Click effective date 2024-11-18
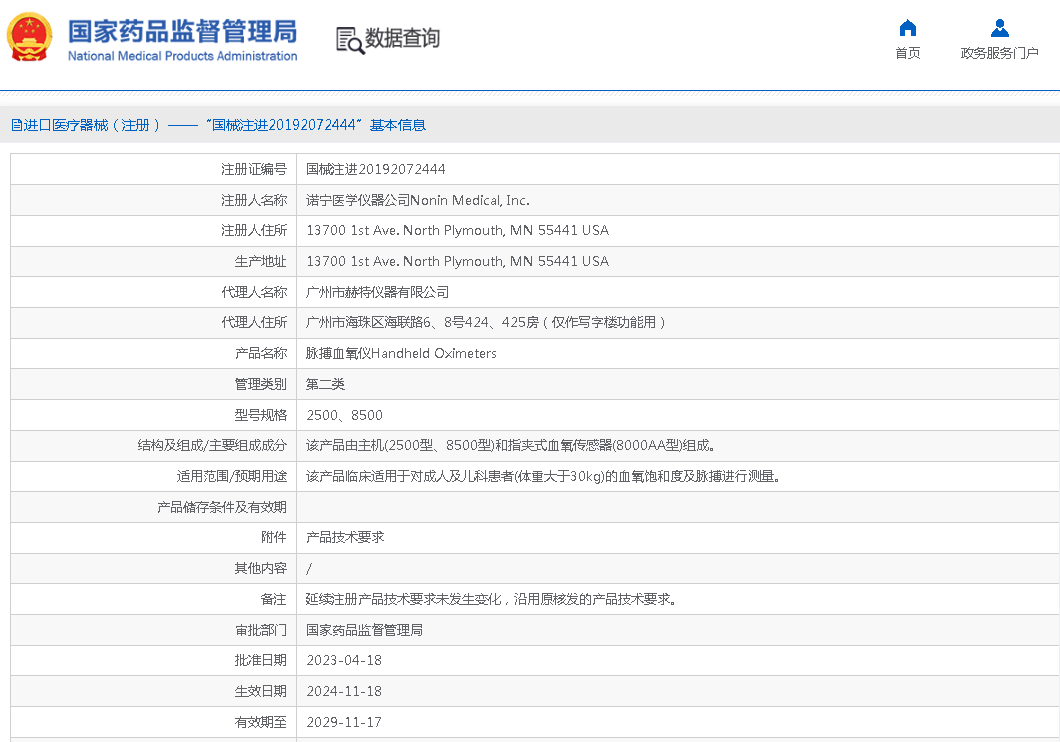The image size is (1060, 742). point(344,691)
